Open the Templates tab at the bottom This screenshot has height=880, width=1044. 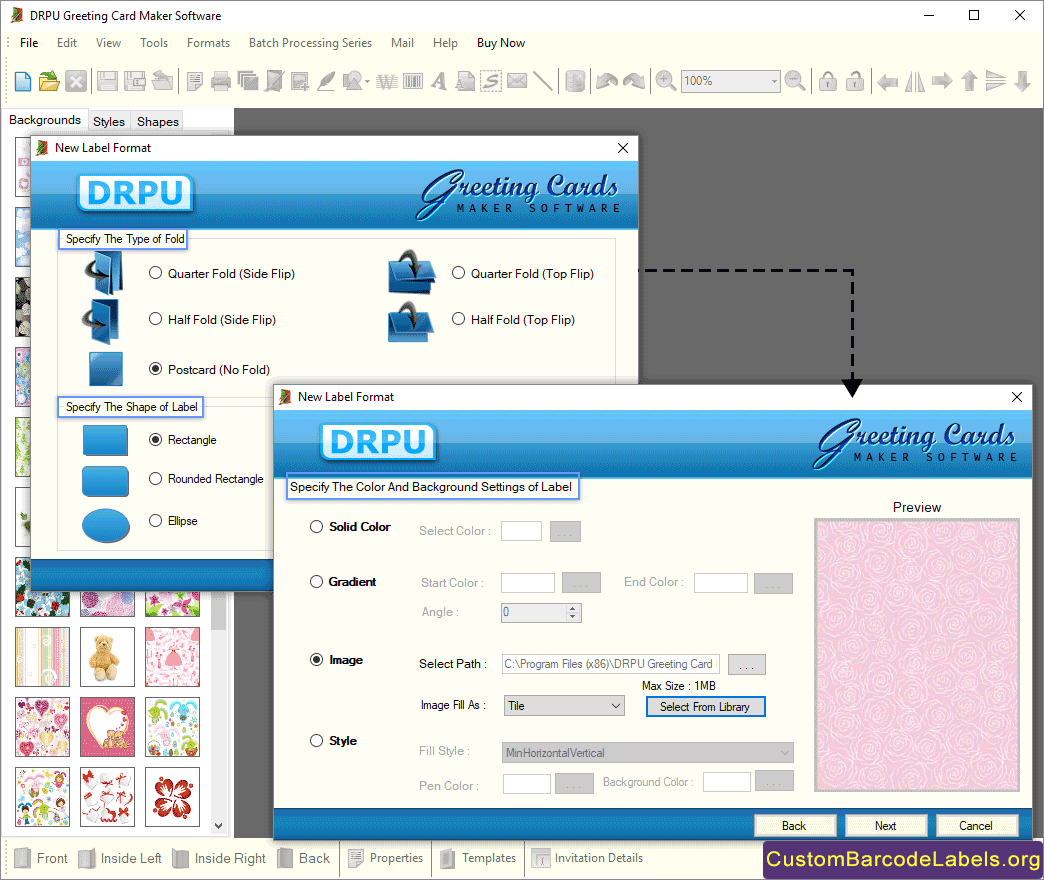477,858
